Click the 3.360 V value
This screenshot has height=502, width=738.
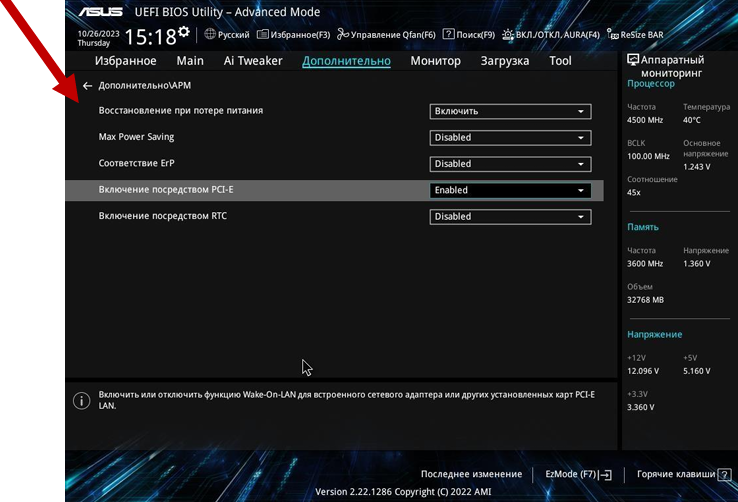pos(641,407)
